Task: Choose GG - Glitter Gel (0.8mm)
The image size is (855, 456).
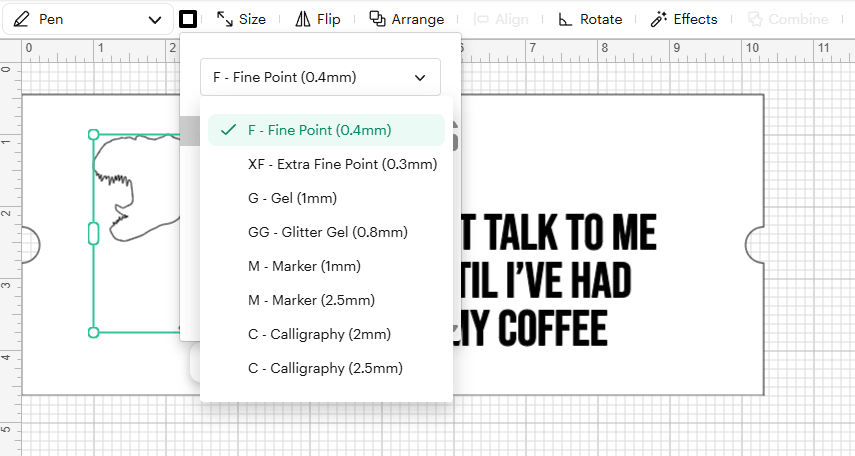Action: pyautogui.click(x=326, y=232)
